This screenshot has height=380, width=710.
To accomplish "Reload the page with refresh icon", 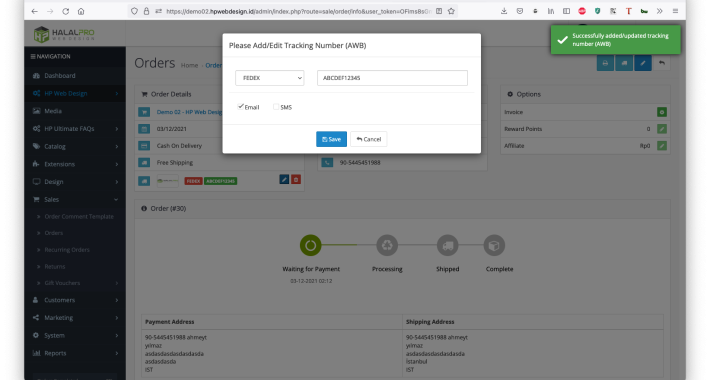I will pyautogui.click(x=66, y=11).
